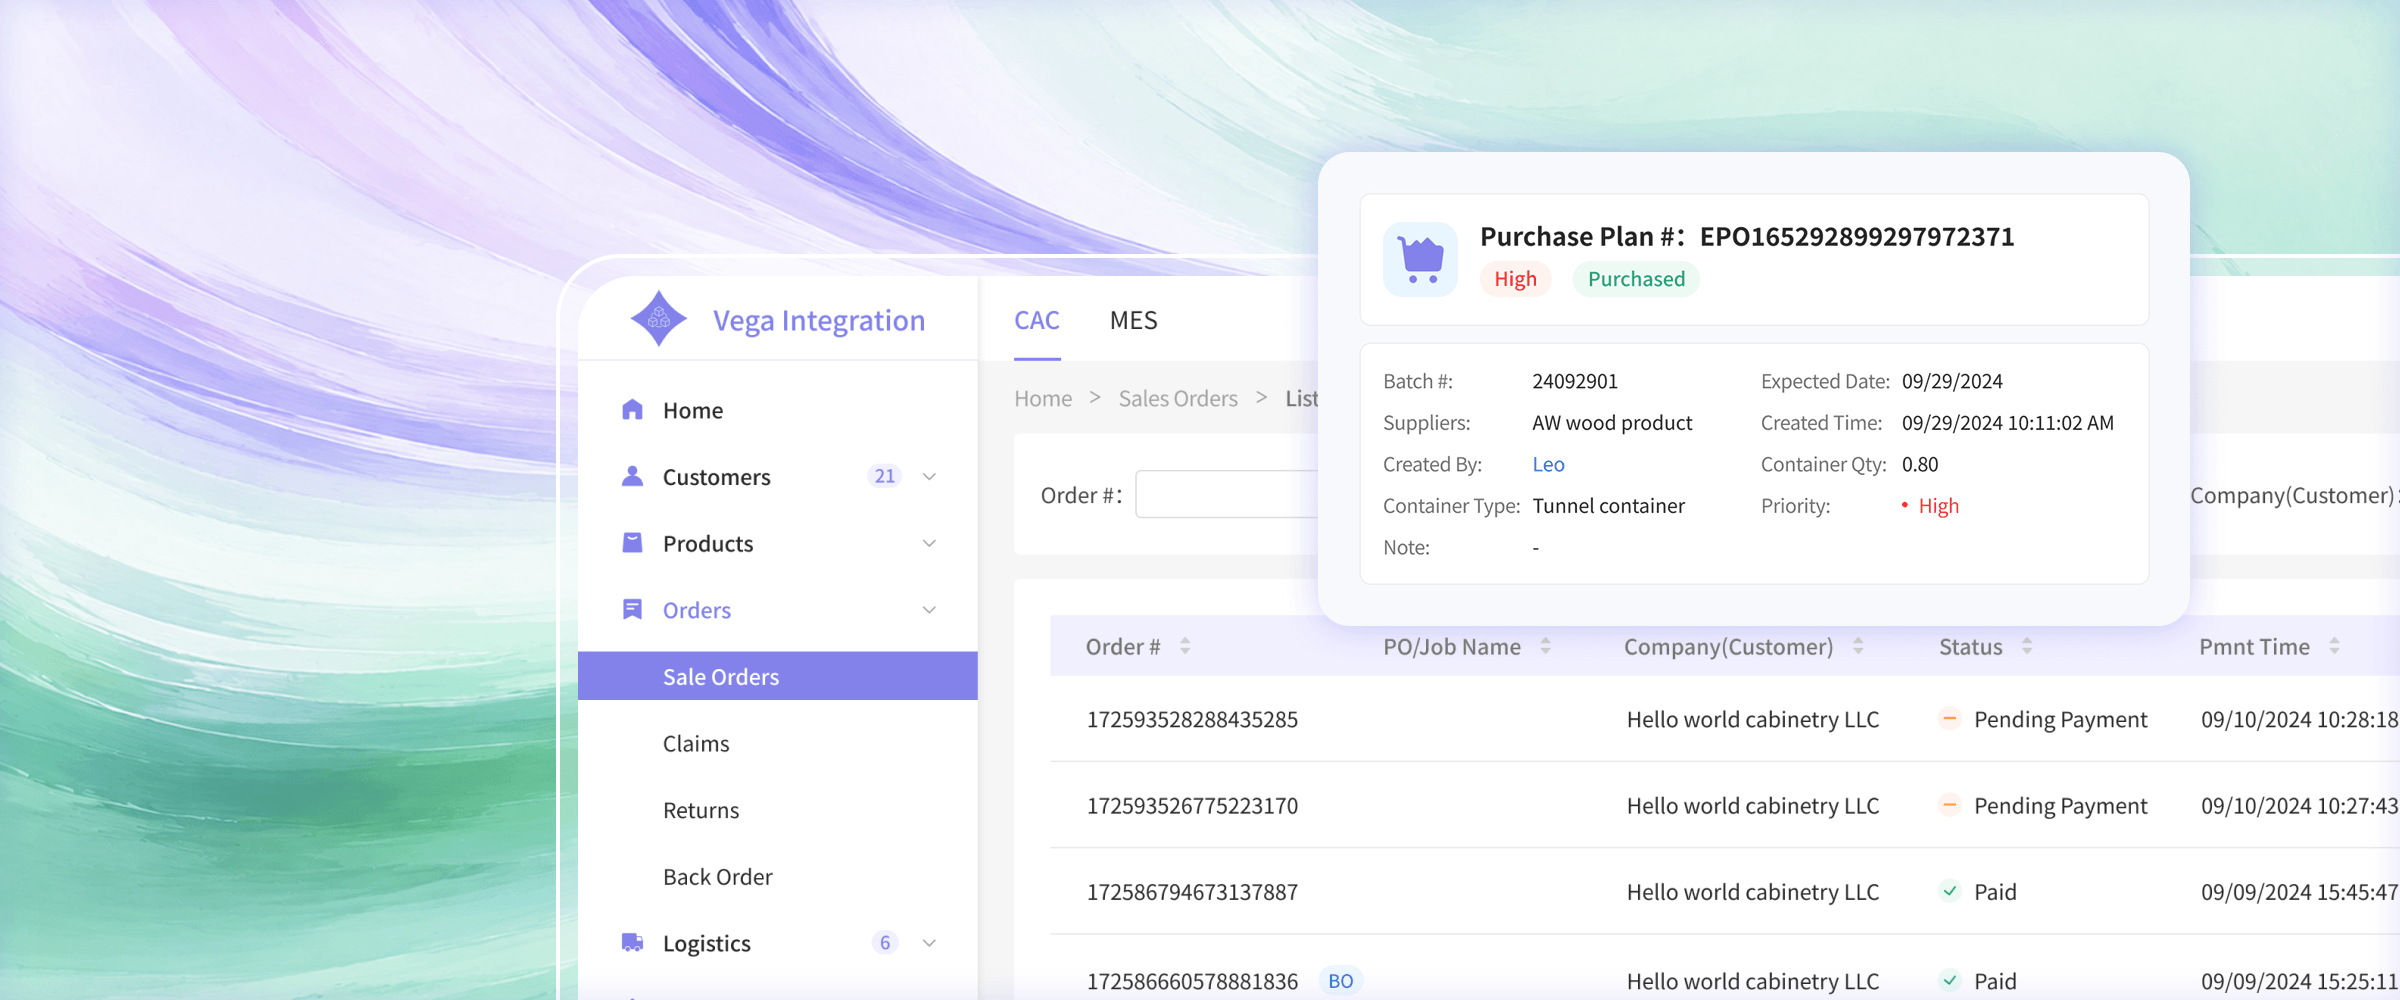
Task: Click the Orders receipt icon
Action: (632, 609)
